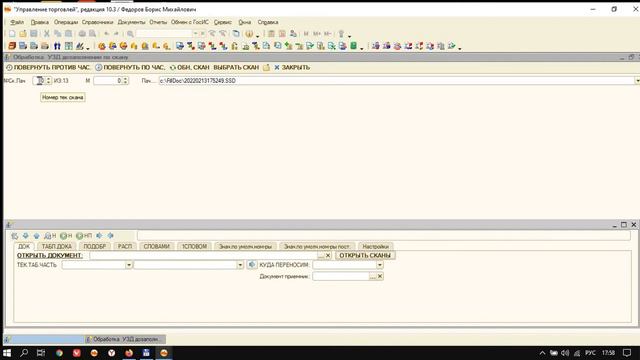
Task: Open the Файл menu
Action: click(x=17, y=22)
